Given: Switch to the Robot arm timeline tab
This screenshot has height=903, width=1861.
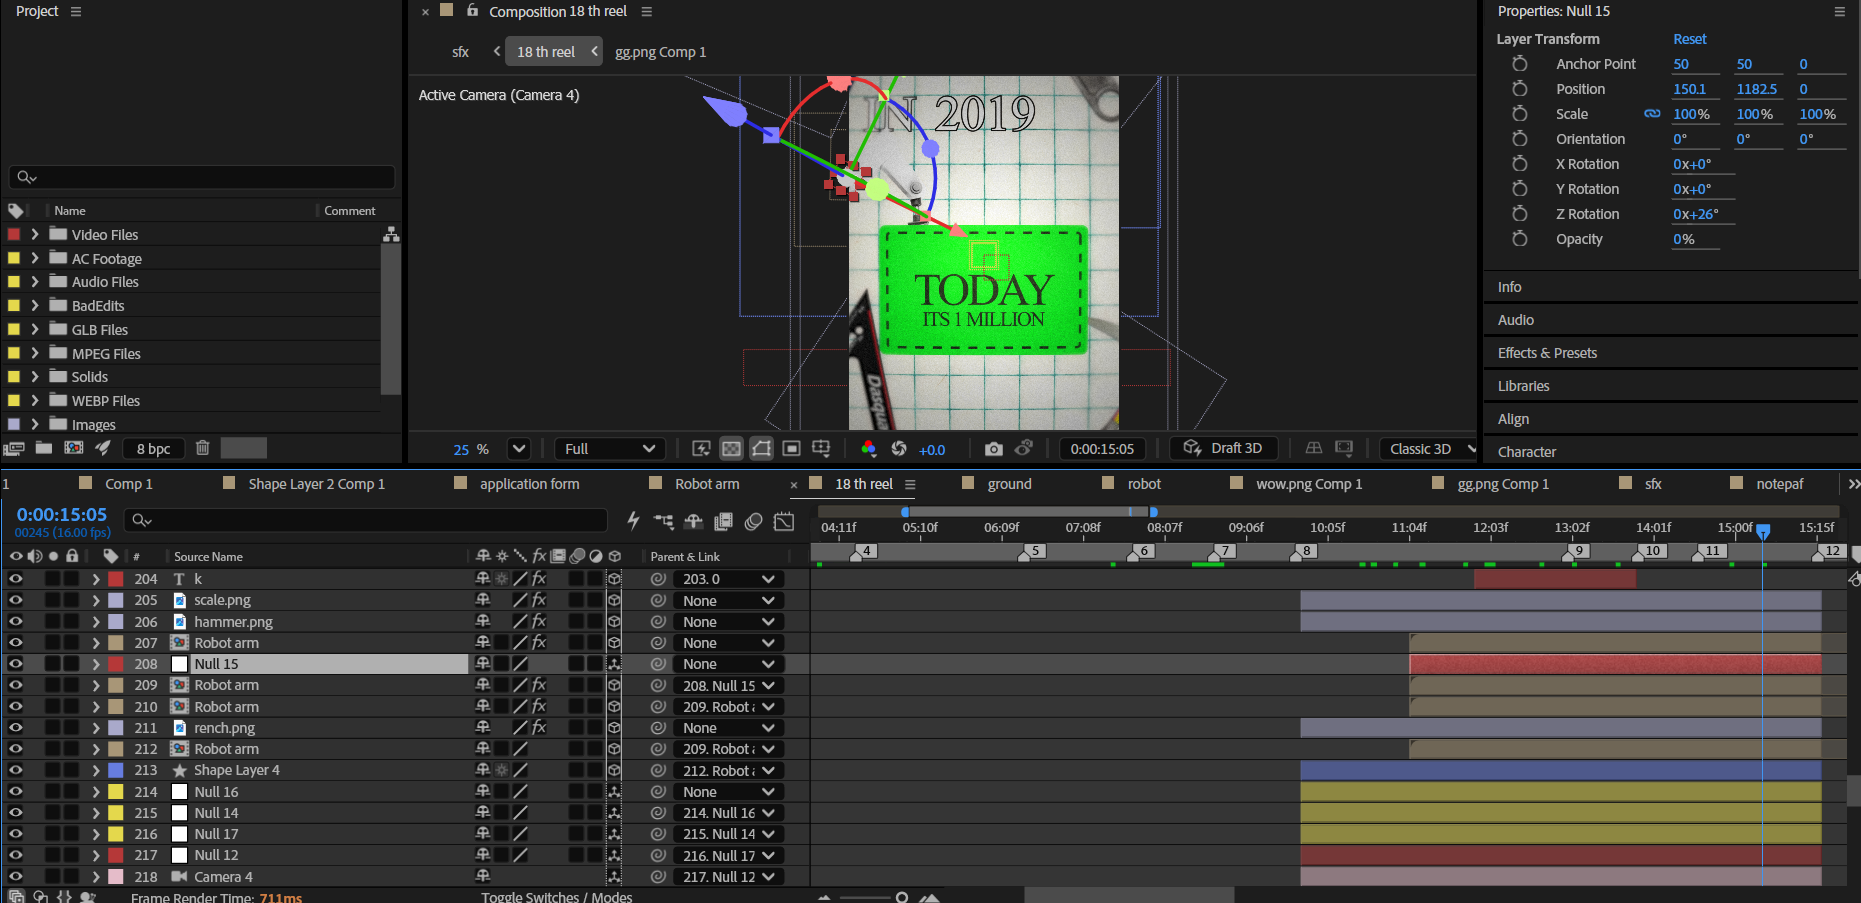Looking at the screenshot, I should (706, 484).
